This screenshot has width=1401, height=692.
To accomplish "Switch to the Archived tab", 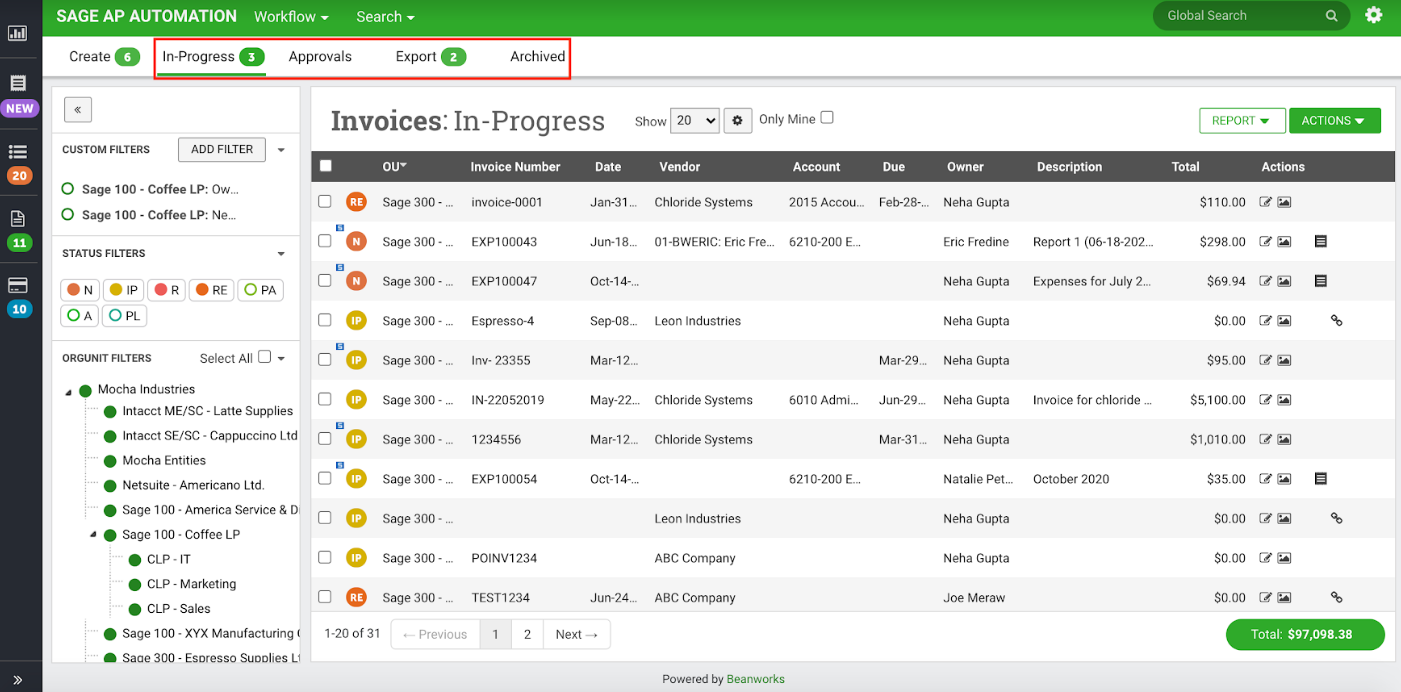I will point(538,57).
